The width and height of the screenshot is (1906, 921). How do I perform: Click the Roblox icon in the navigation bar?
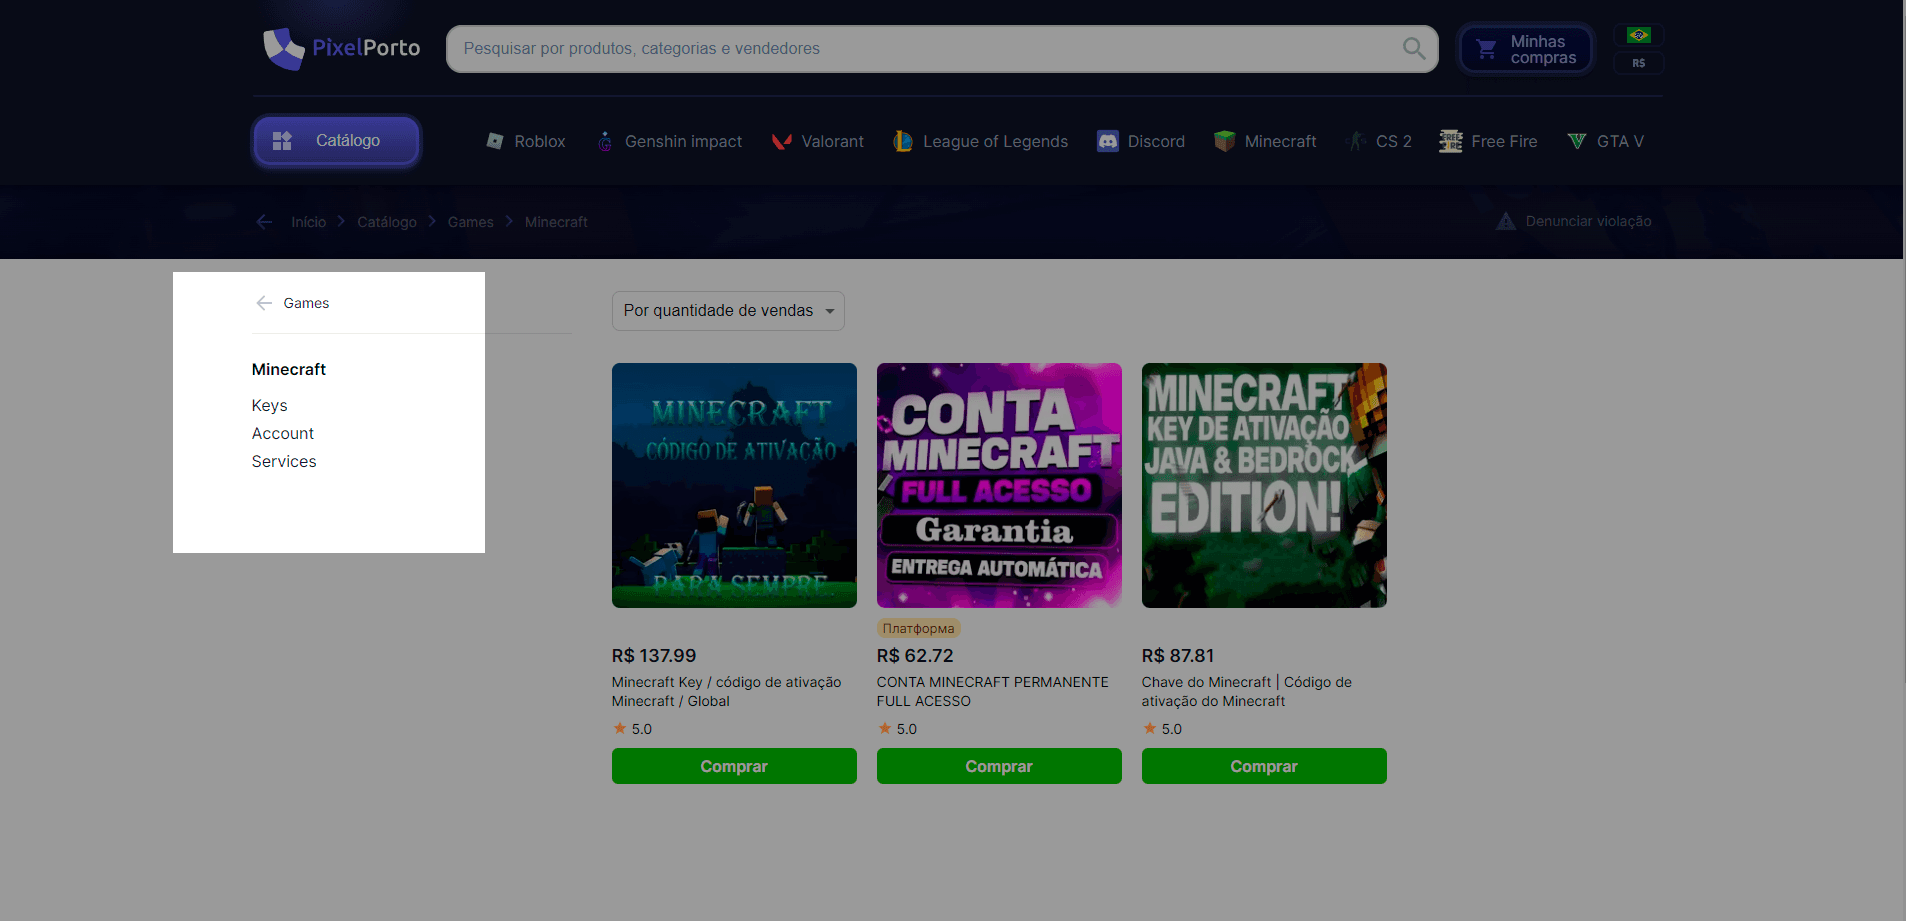pos(494,141)
